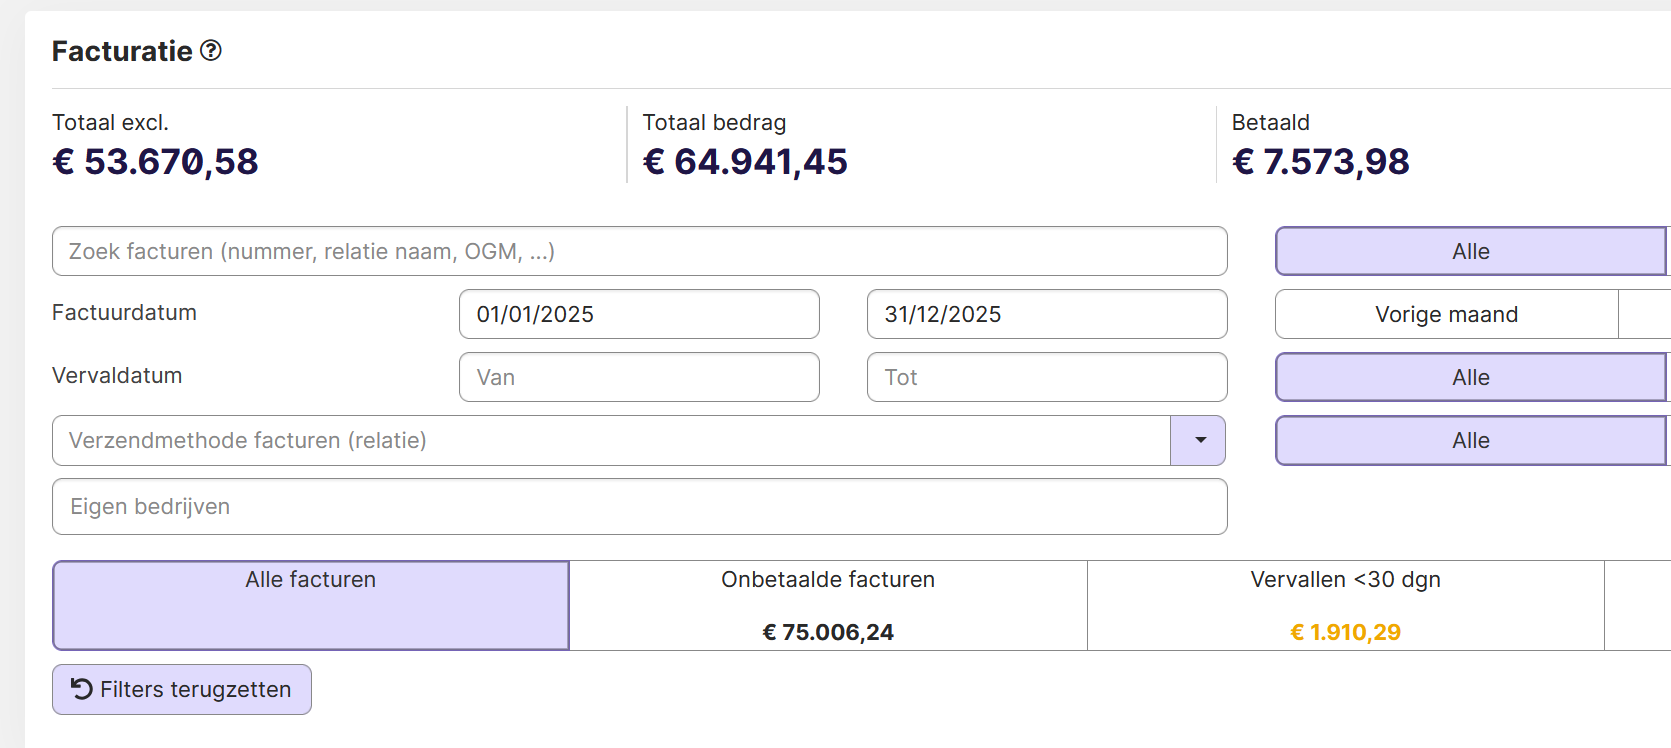Screen dimensions: 1671x748
Task: Click the Filters terugzetten button
Action: pos(182,689)
